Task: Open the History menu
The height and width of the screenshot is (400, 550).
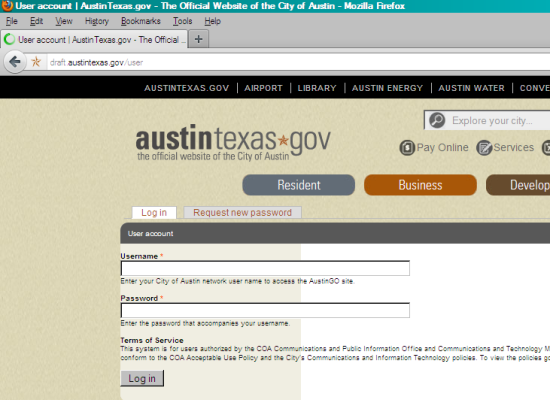Action: 96,21
